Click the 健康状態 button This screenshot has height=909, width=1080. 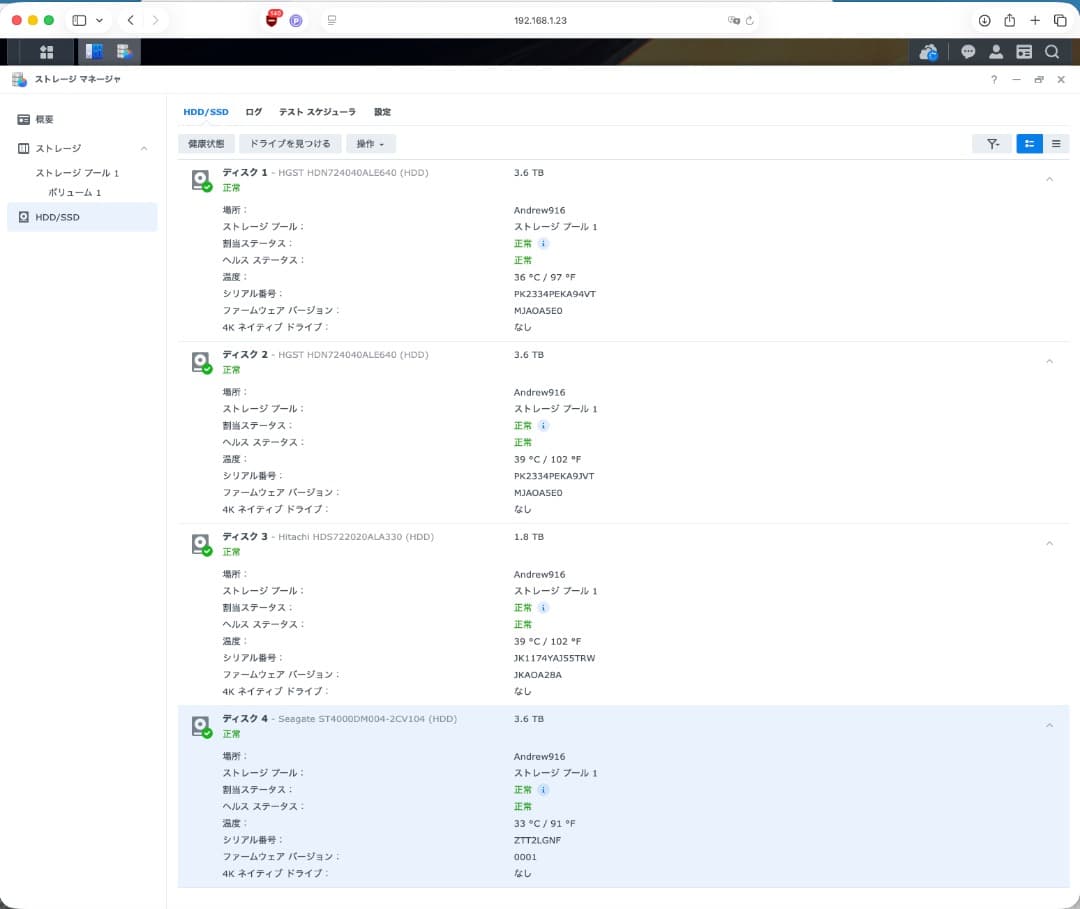205,143
